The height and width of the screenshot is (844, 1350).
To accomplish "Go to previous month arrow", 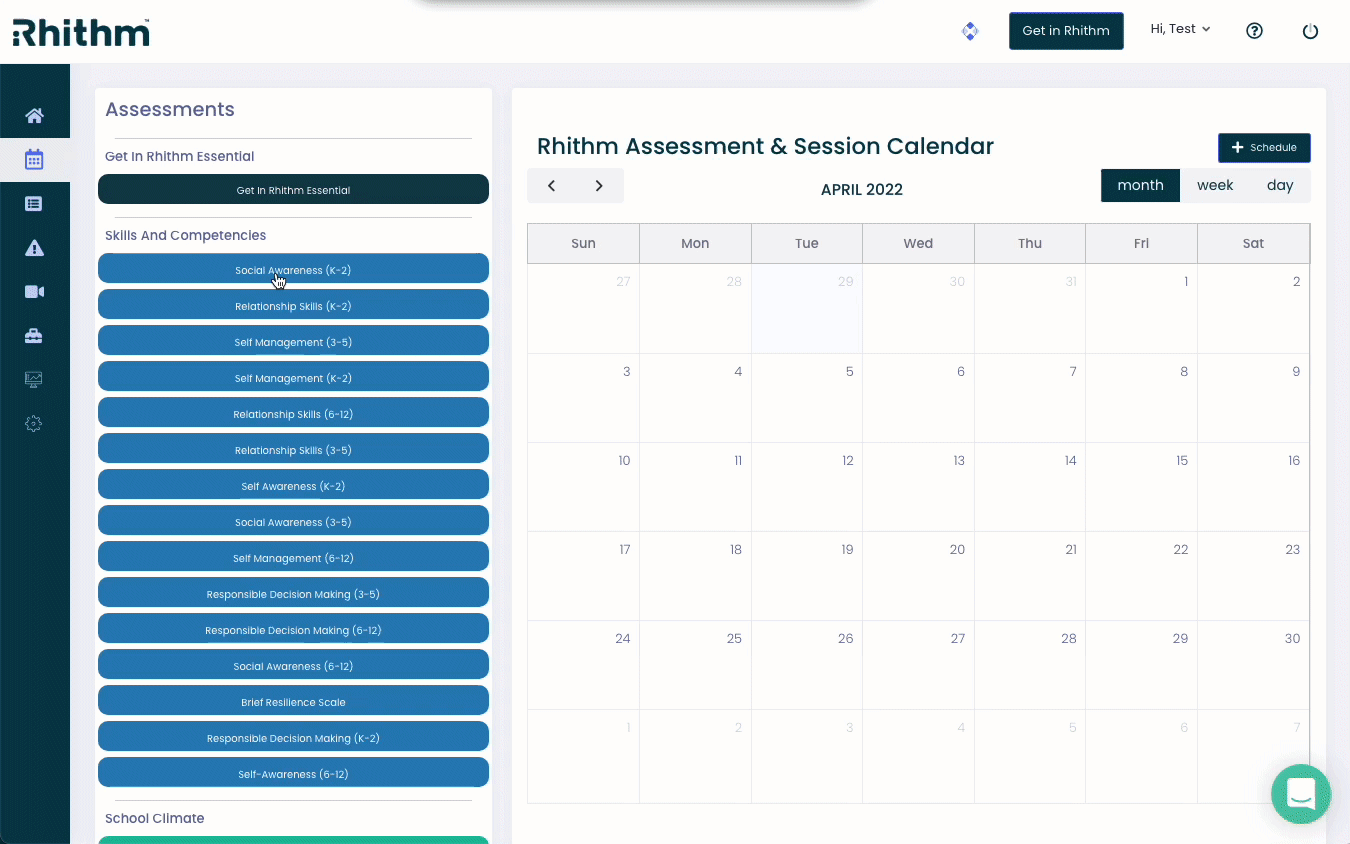I will pyautogui.click(x=551, y=186).
